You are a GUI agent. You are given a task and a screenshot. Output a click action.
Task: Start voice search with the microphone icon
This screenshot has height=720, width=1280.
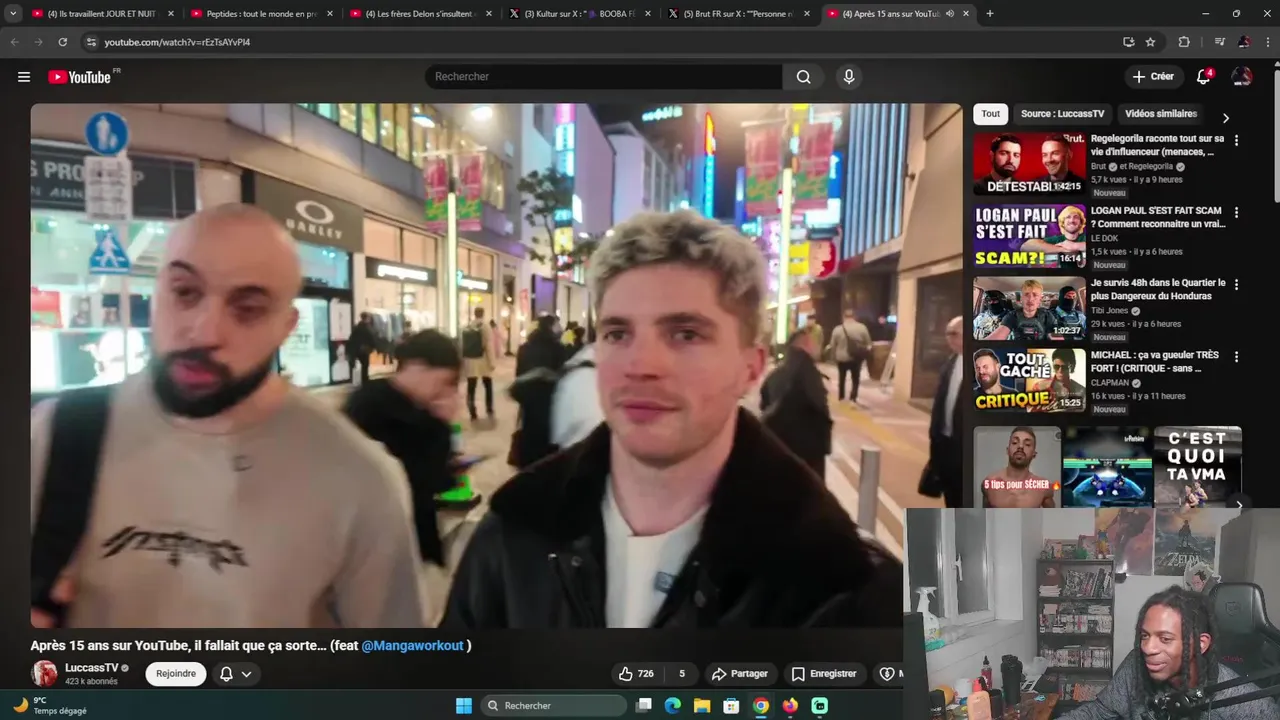coord(849,77)
